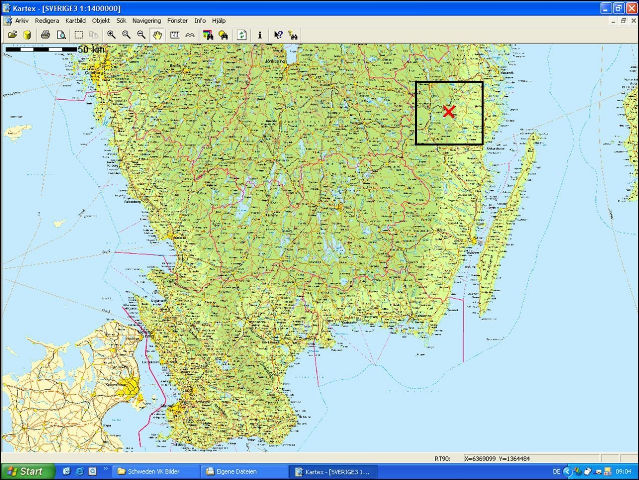Open print preview from the toolbar
Screen dimensions: 639x480
pos(60,34)
